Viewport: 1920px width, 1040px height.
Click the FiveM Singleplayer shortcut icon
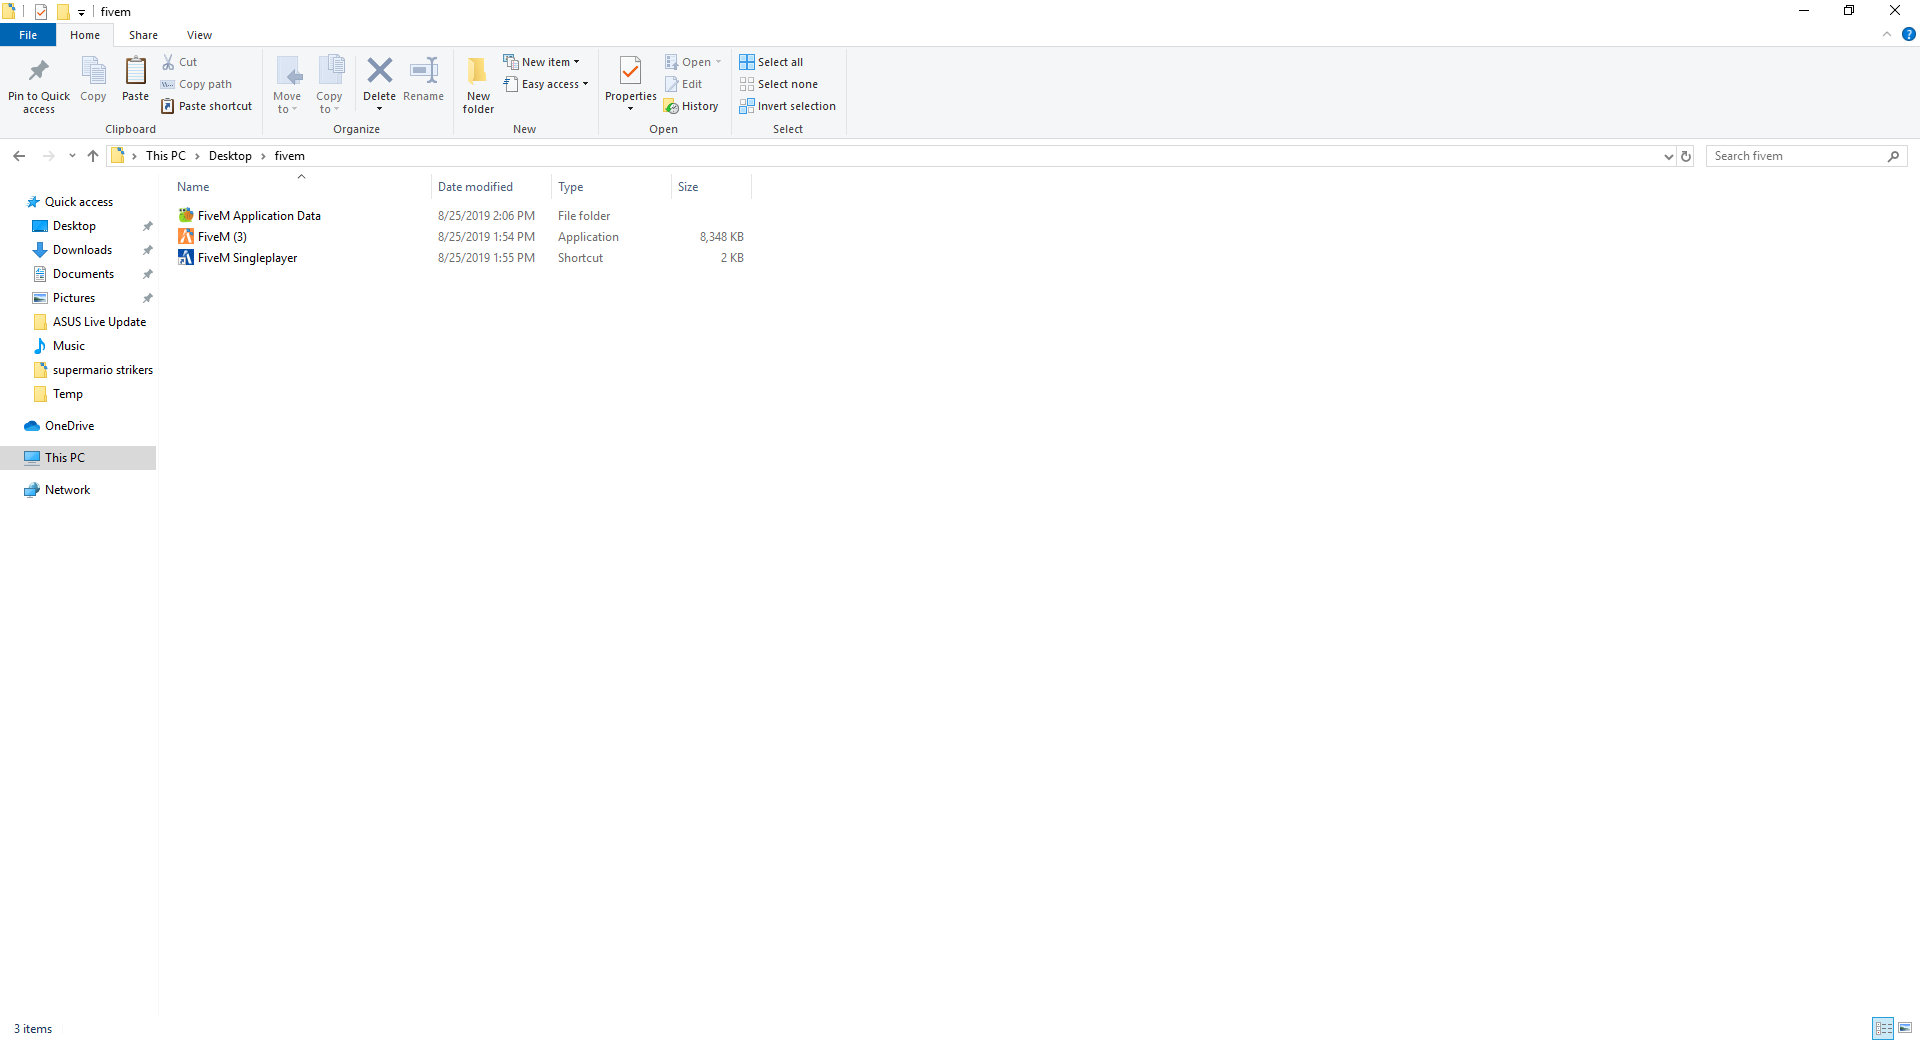[186, 257]
